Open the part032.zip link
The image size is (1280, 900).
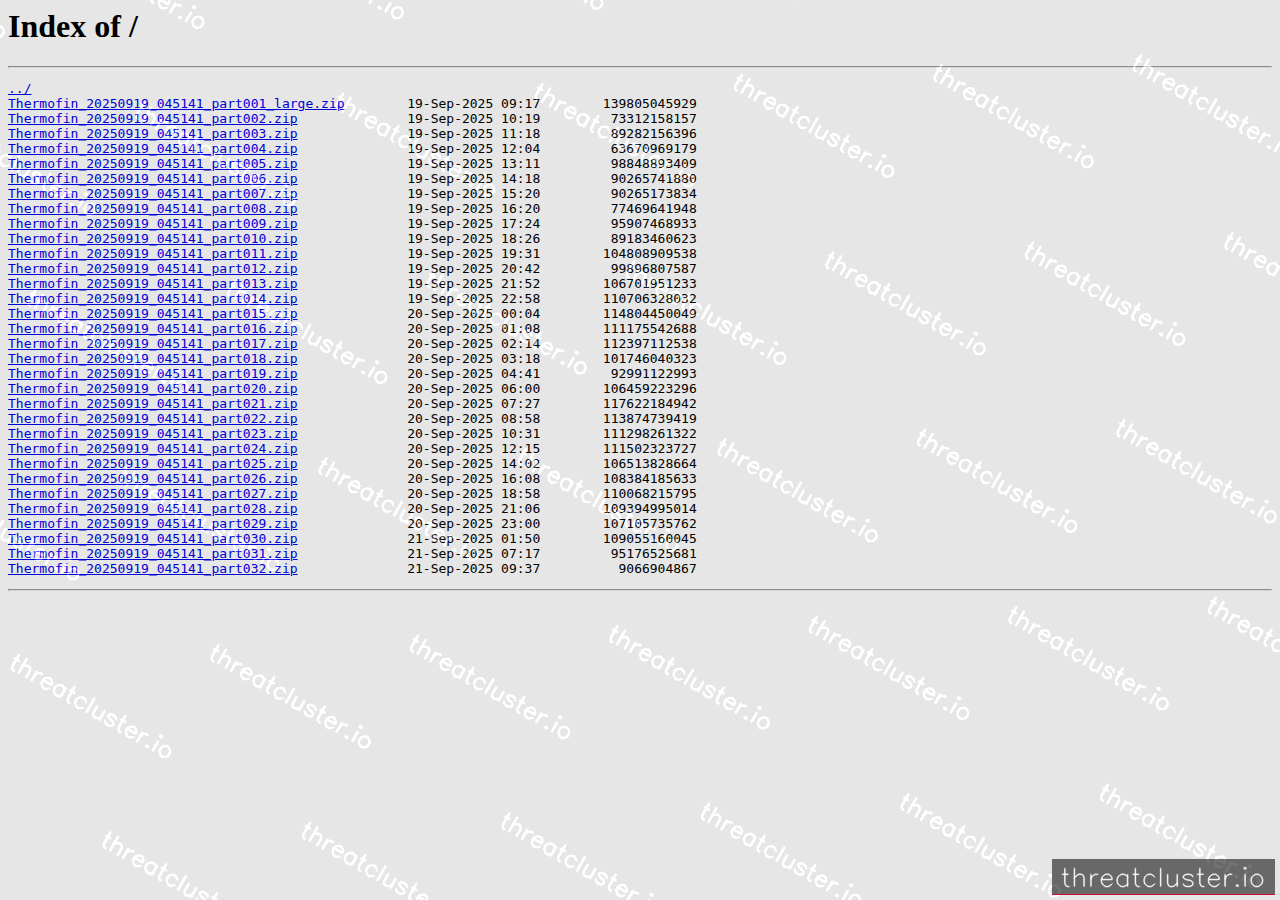pyautogui.click(x=153, y=569)
